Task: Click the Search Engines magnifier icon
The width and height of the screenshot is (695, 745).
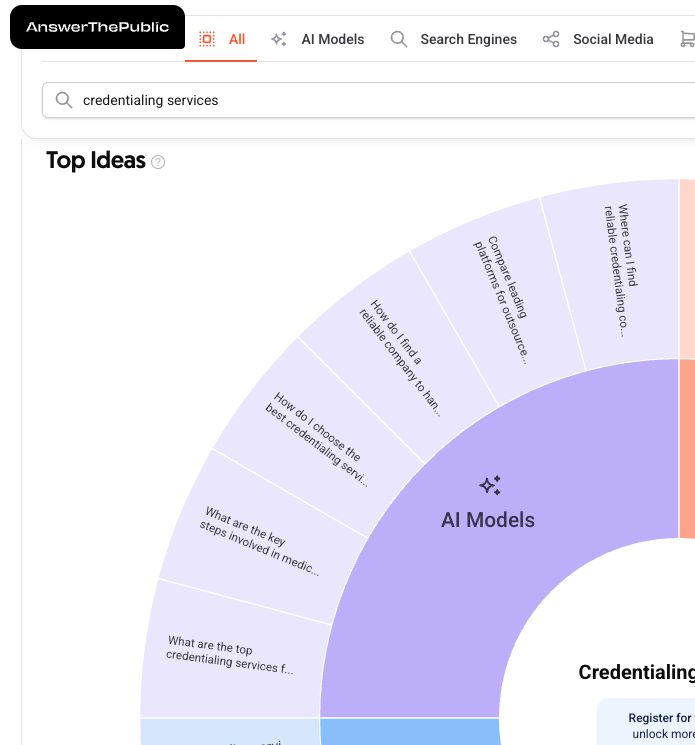Action: [399, 39]
